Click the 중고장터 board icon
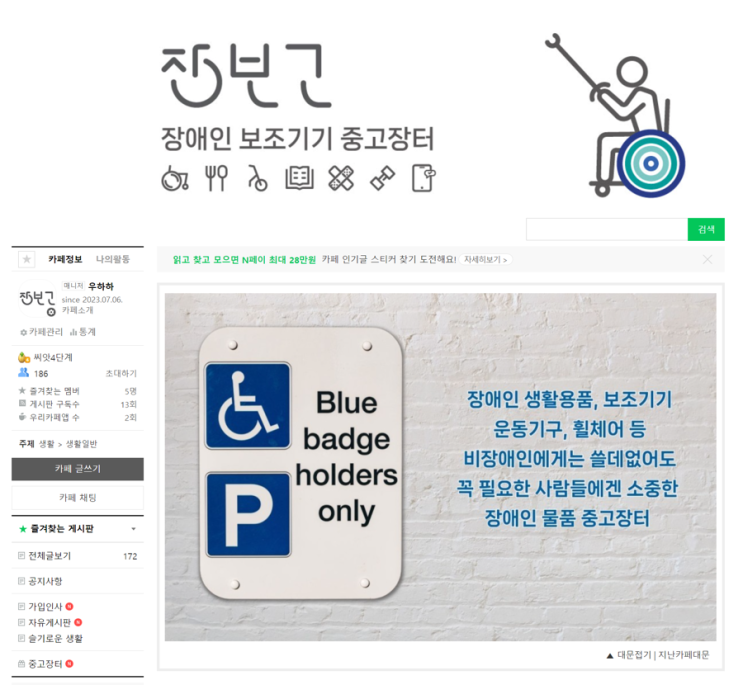 click(21, 664)
